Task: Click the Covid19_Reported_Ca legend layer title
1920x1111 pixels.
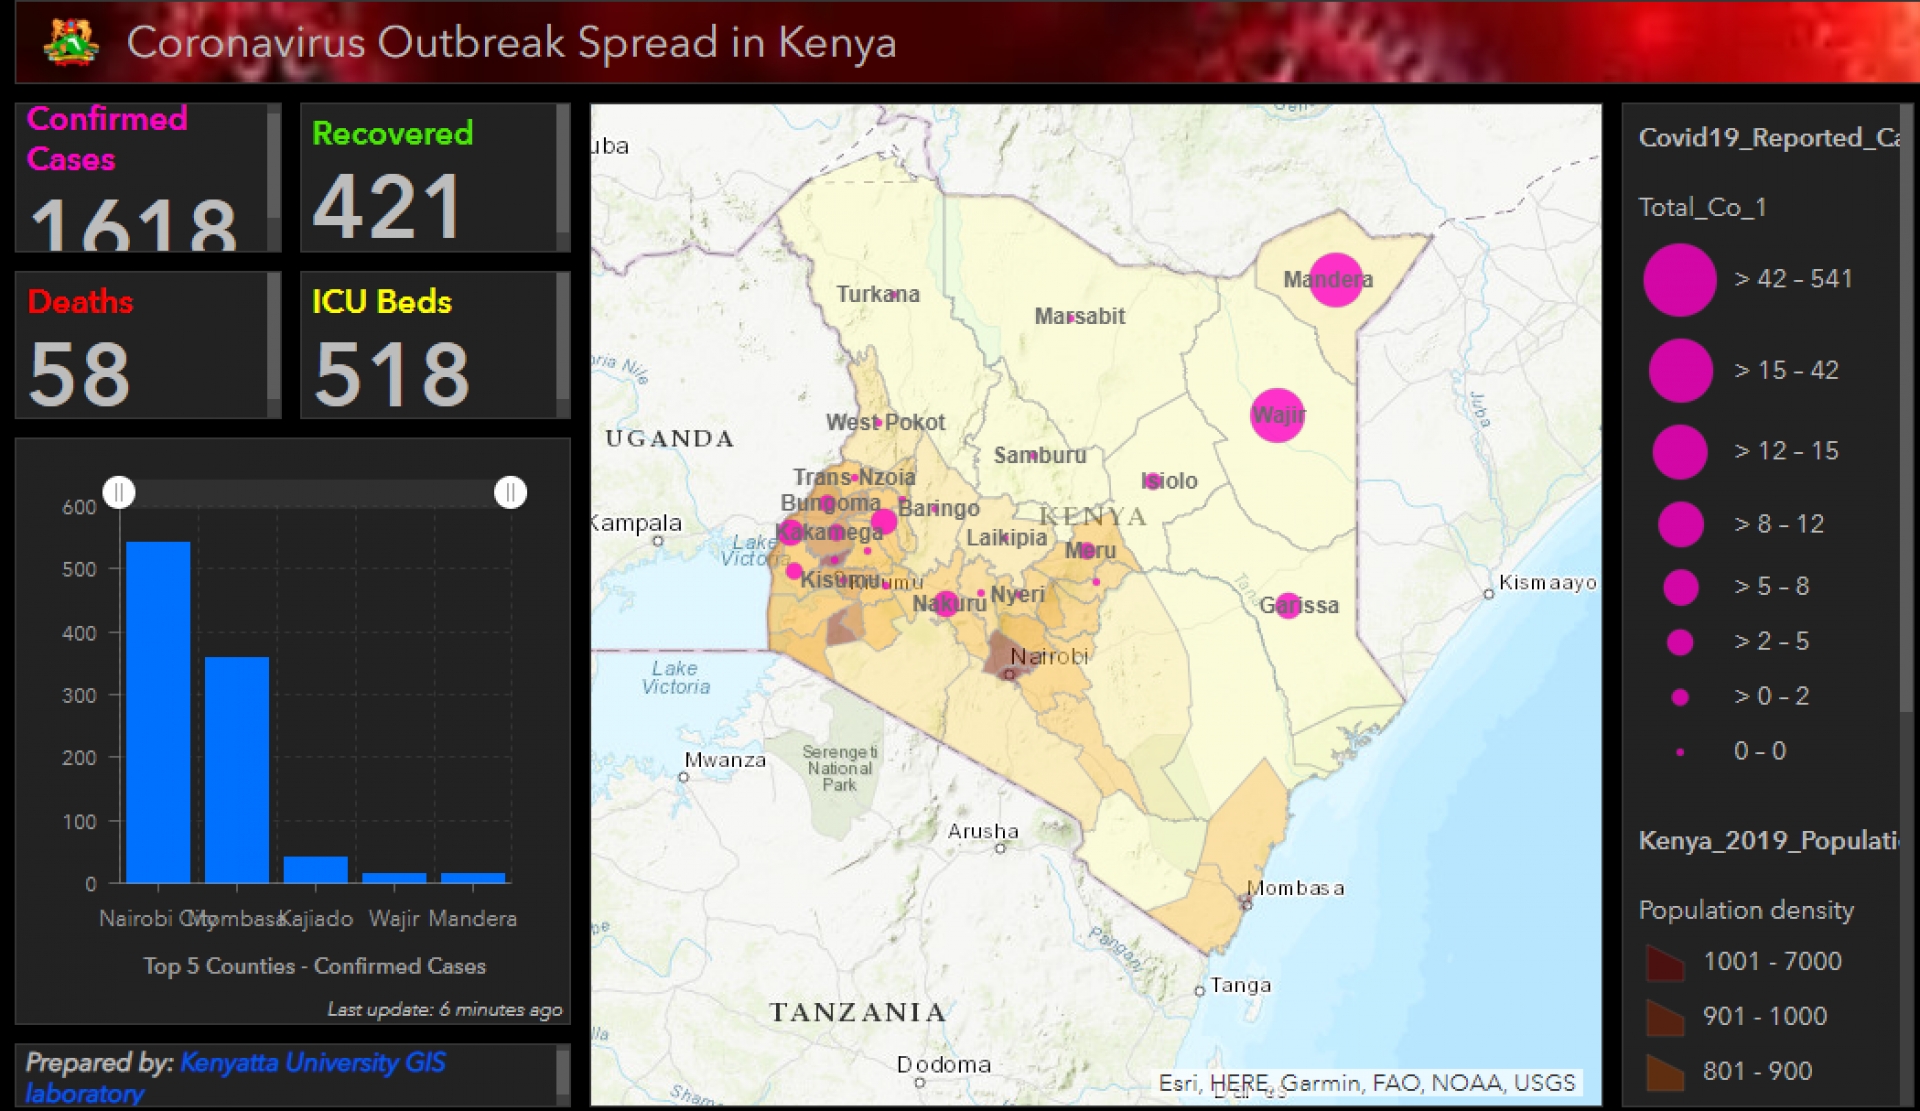Action: (1769, 138)
